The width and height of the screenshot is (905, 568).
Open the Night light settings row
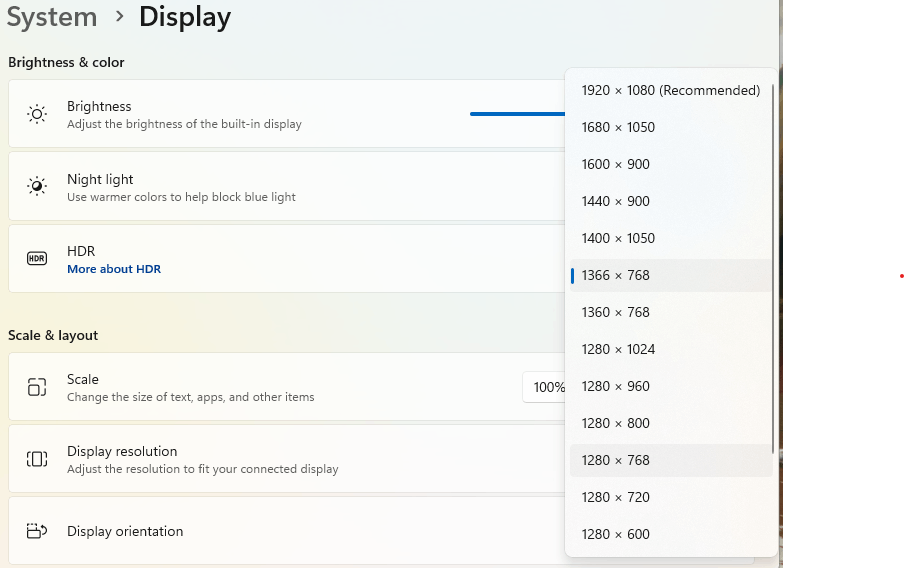[287, 186]
